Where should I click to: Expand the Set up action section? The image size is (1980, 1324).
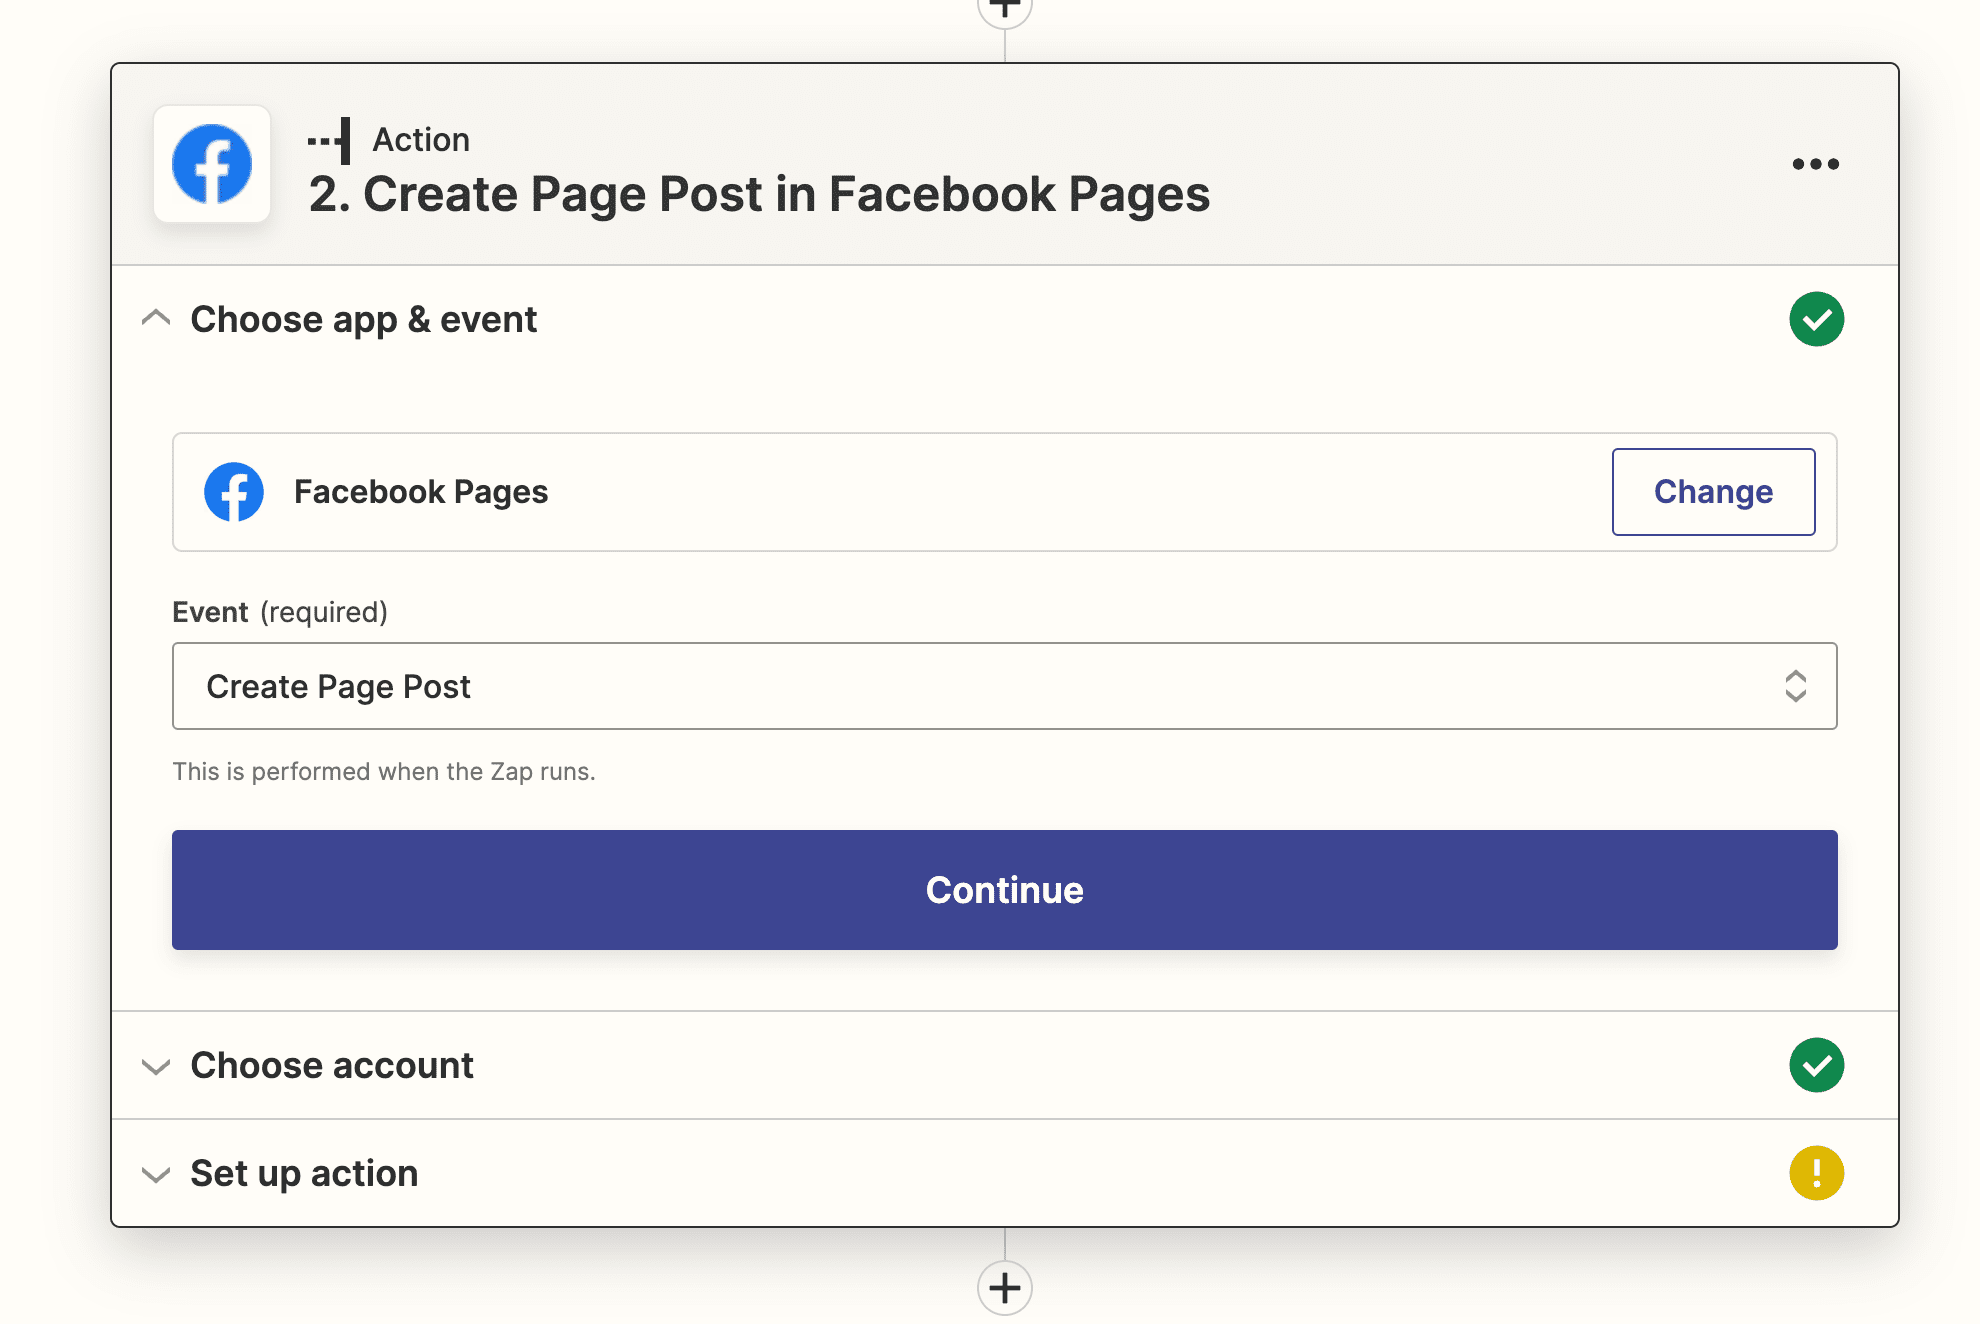(x=156, y=1174)
